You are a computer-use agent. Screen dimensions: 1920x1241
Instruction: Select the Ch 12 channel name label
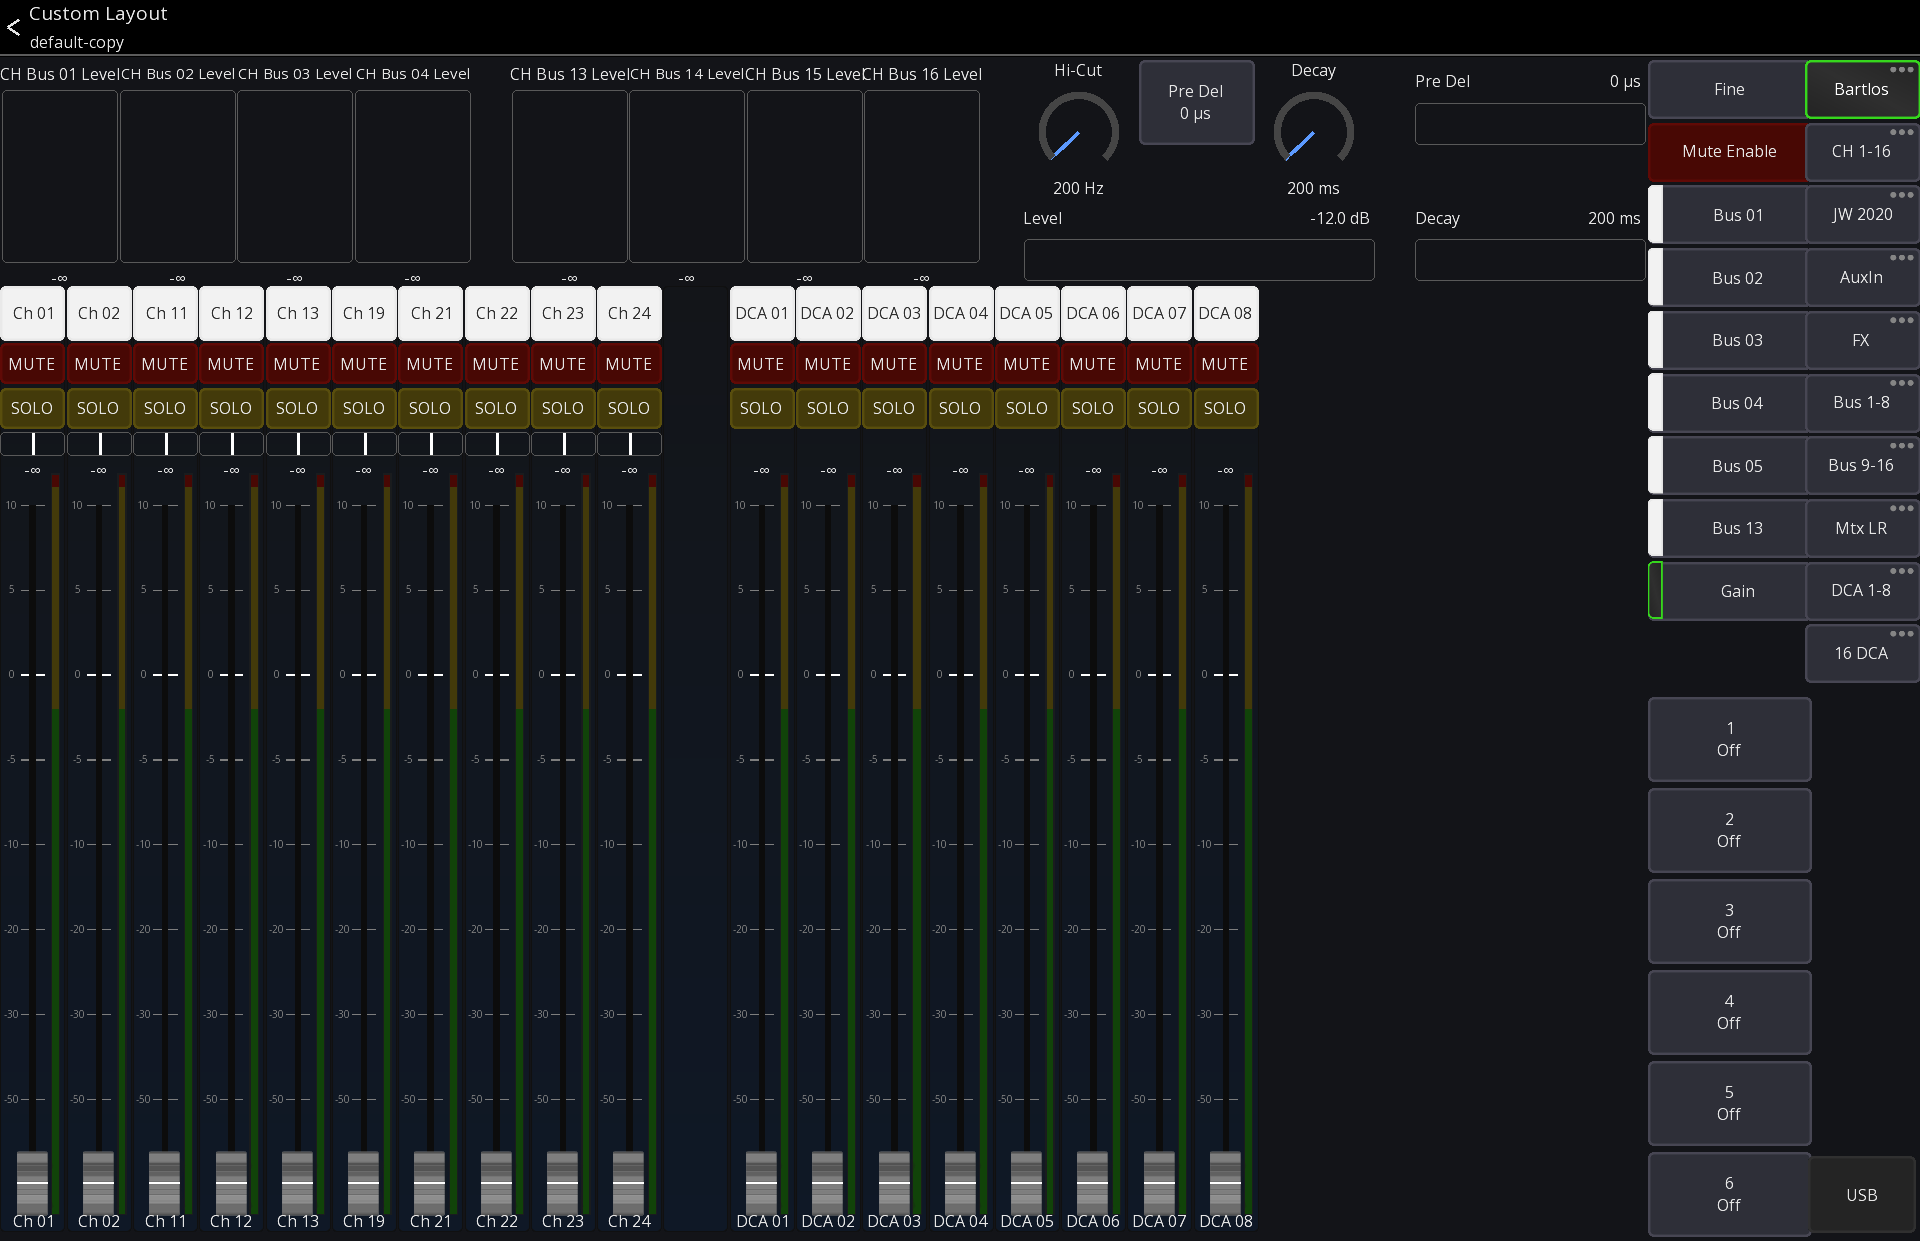pyautogui.click(x=231, y=313)
